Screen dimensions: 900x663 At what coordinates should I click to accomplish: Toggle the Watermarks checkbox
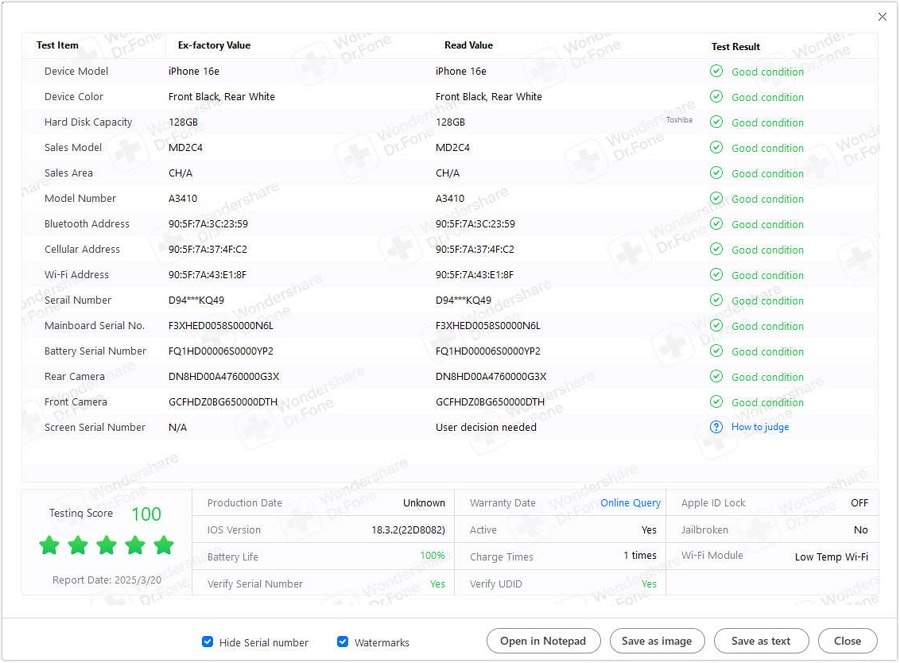343,642
